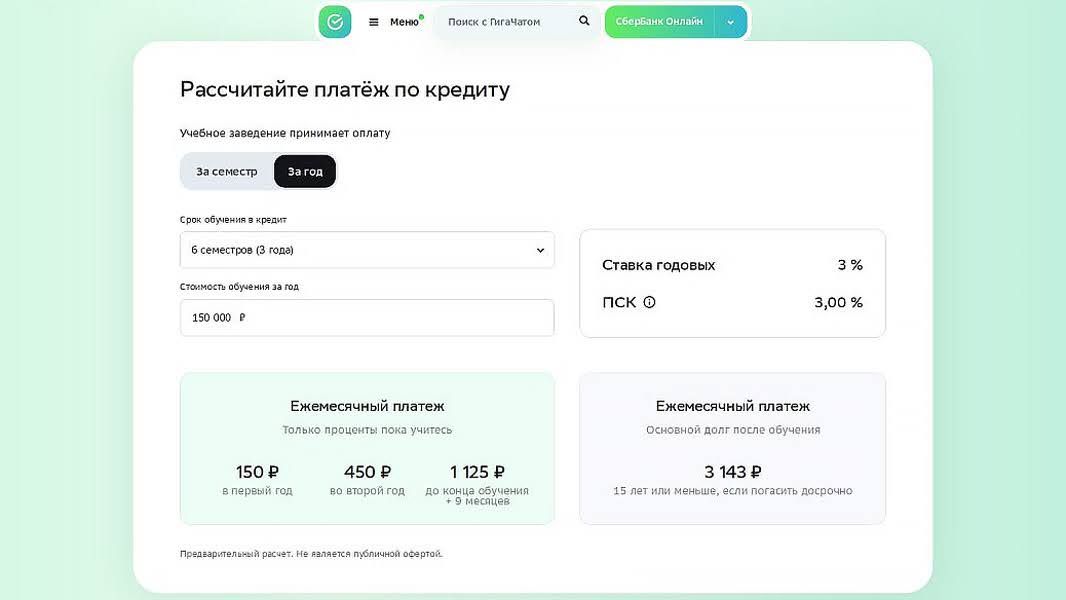Viewport: 1066px width, 600px height.
Task: Click the 450 ₽ second-year payment value
Action: [367, 472]
